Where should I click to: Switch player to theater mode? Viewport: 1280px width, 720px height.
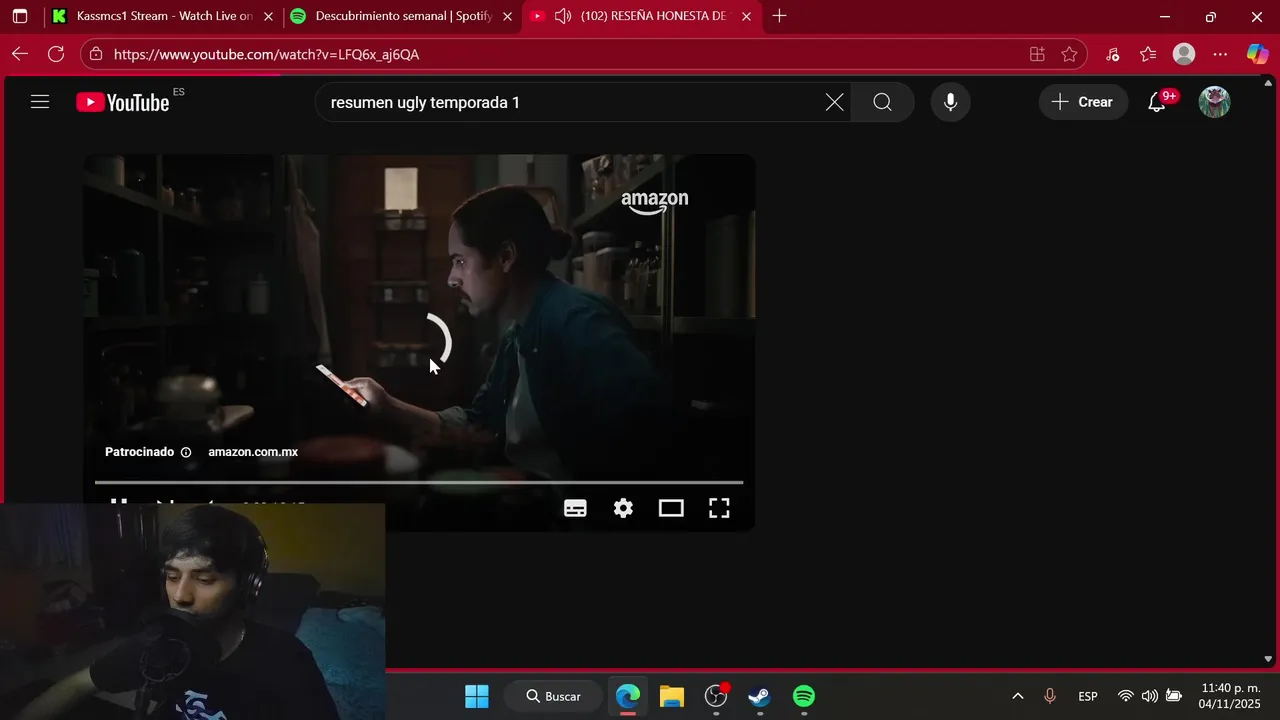click(671, 508)
